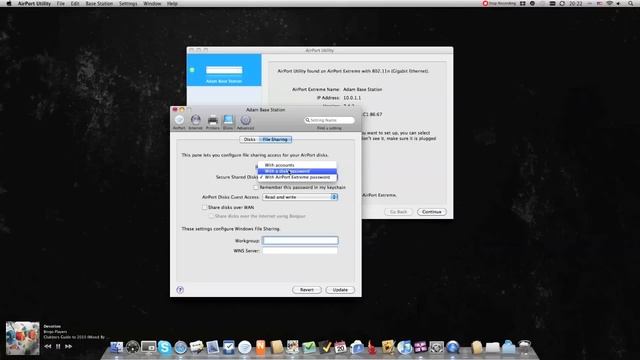The image size is (640, 360).
Task: Open the orange N app in the Dock
Action: [260, 347]
